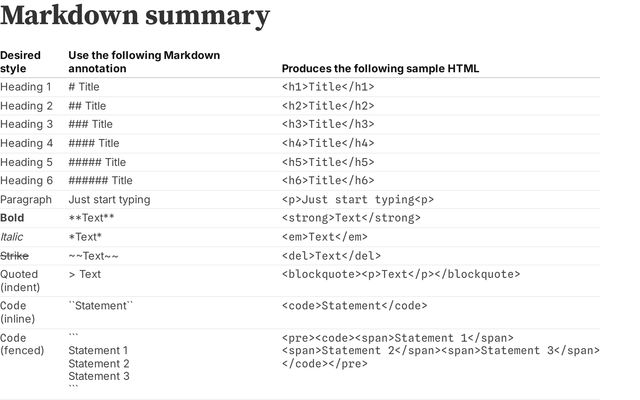Click the "Markdown summary" page heading

[135, 17]
